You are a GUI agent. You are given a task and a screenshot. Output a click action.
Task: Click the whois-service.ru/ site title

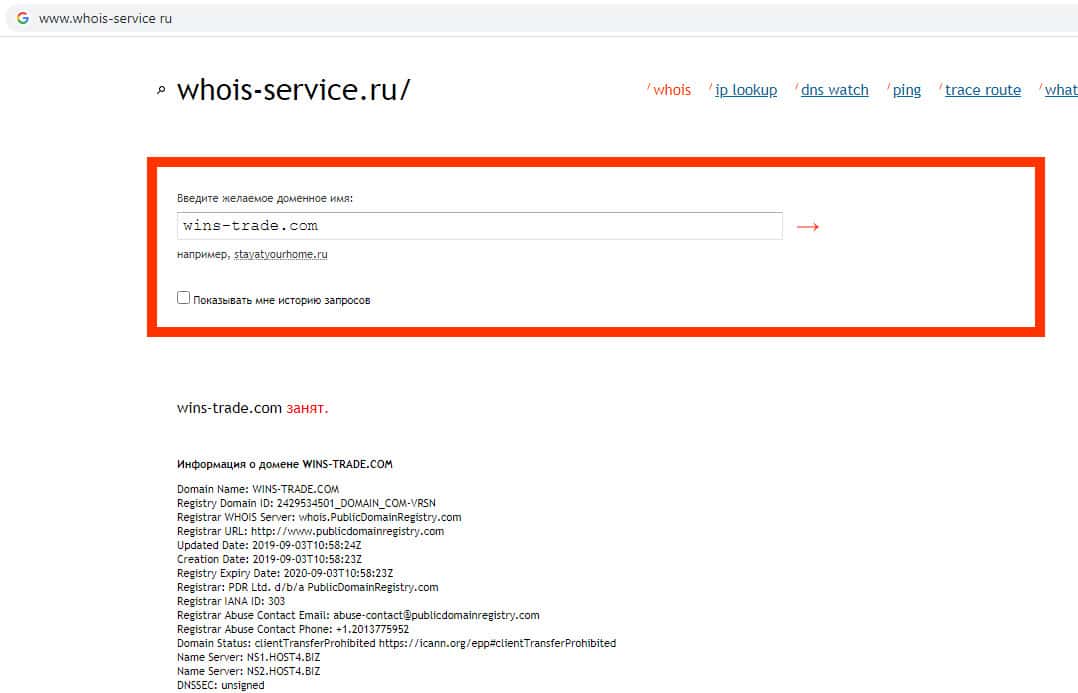[294, 90]
